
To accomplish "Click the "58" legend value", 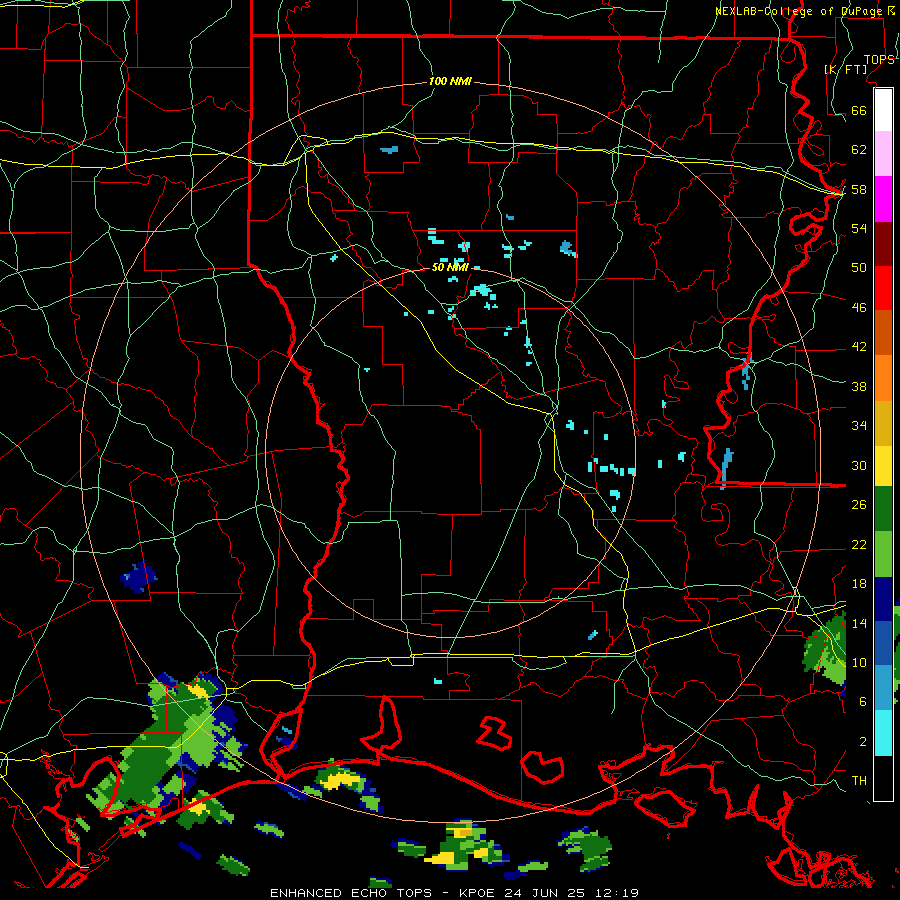I will (x=859, y=189).
